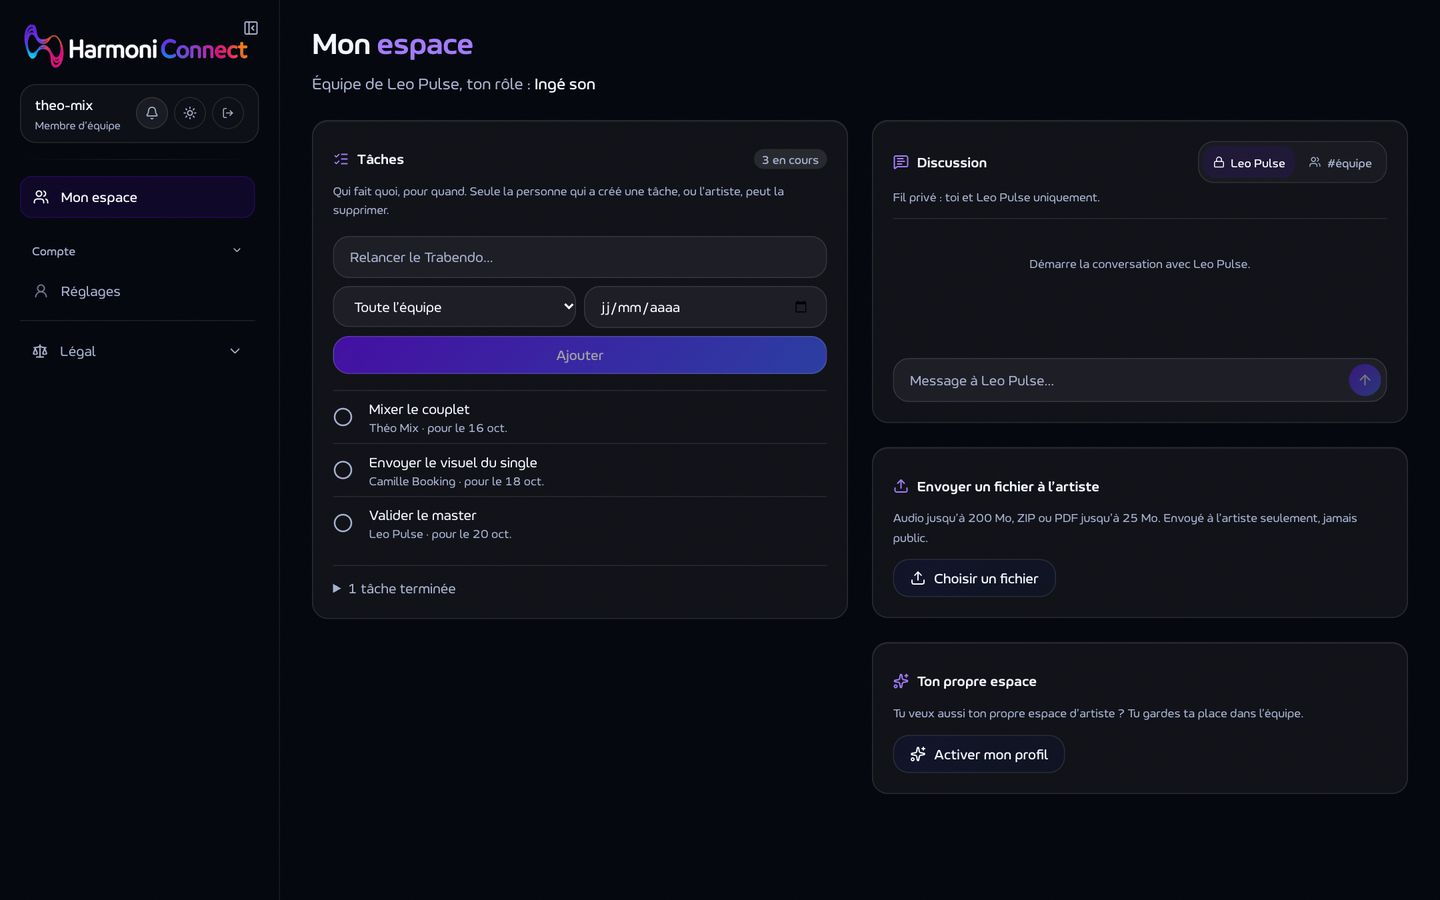Image resolution: width=1440 pixels, height=900 pixels.
Task: Complete the 'Valider le master' task
Action: tap(343, 523)
